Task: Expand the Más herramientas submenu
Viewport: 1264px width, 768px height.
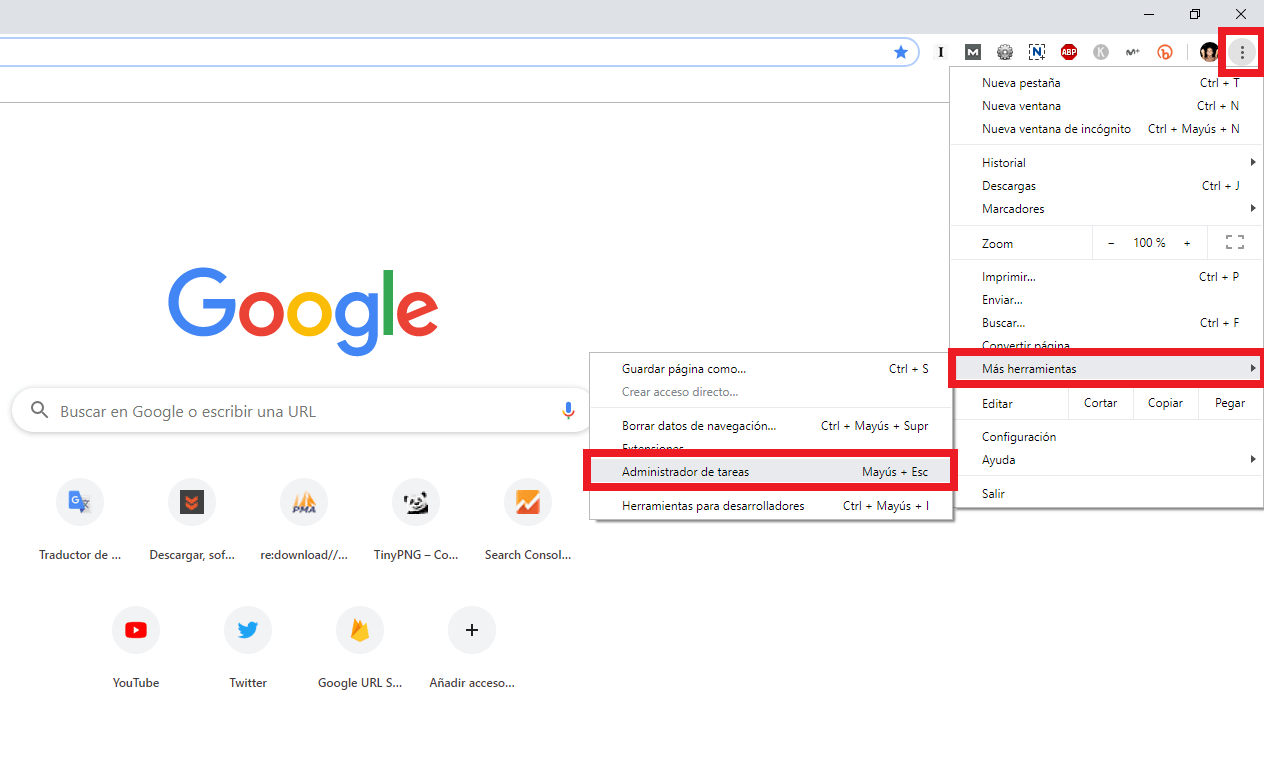Action: pos(1105,369)
